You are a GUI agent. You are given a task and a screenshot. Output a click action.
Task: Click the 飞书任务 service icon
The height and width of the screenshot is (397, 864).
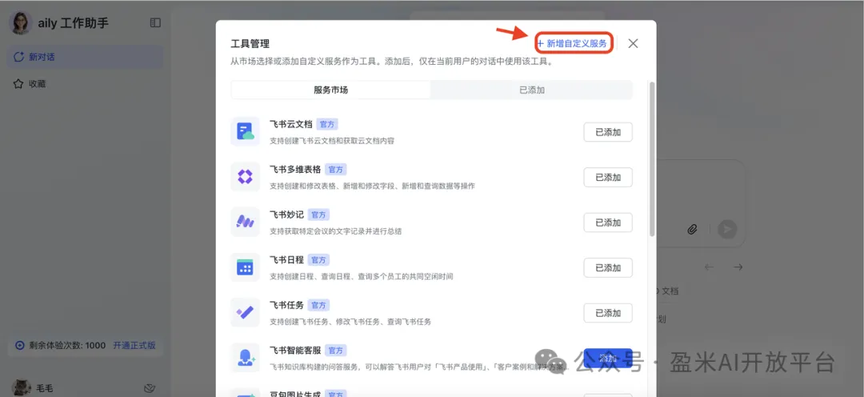[x=245, y=312]
